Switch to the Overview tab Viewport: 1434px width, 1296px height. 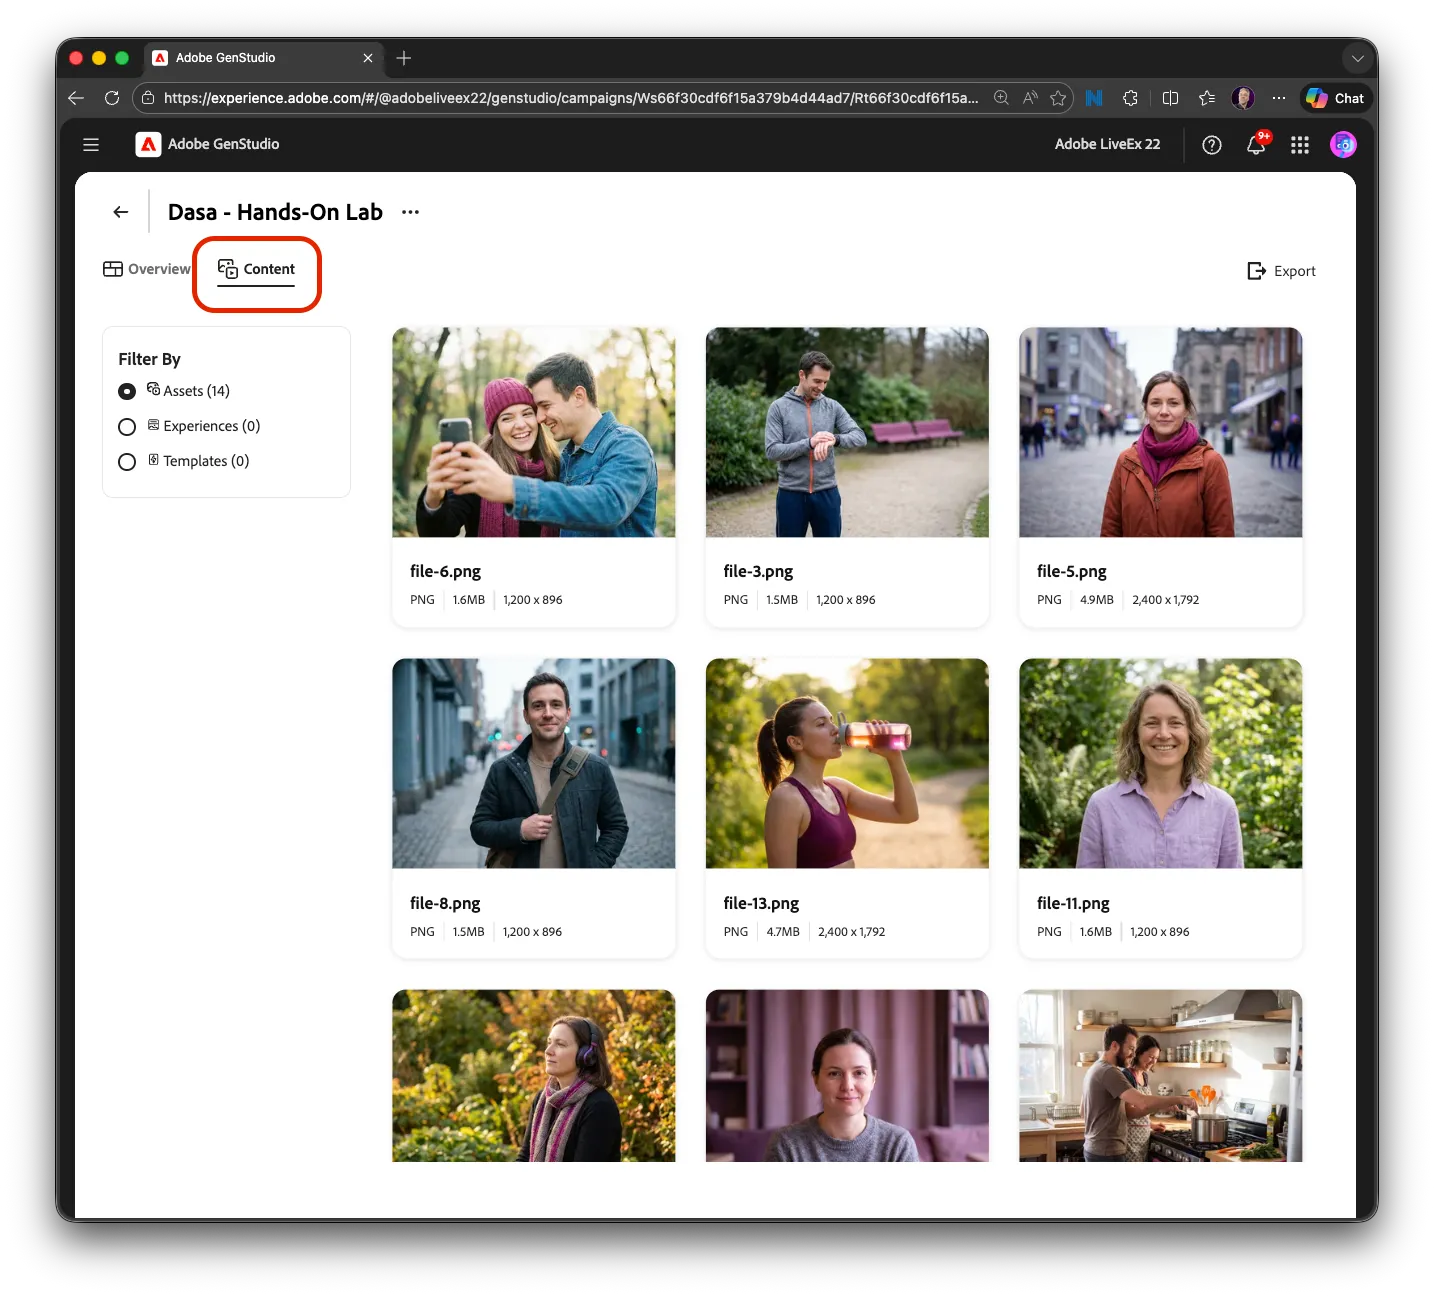(x=147, y=269)
